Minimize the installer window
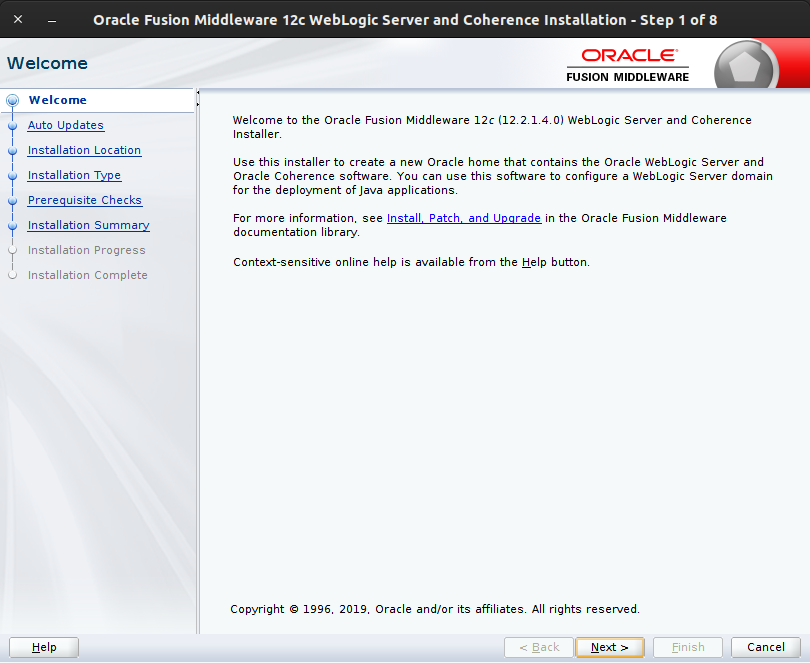The image size is (810, 663). tap(52, 21)
